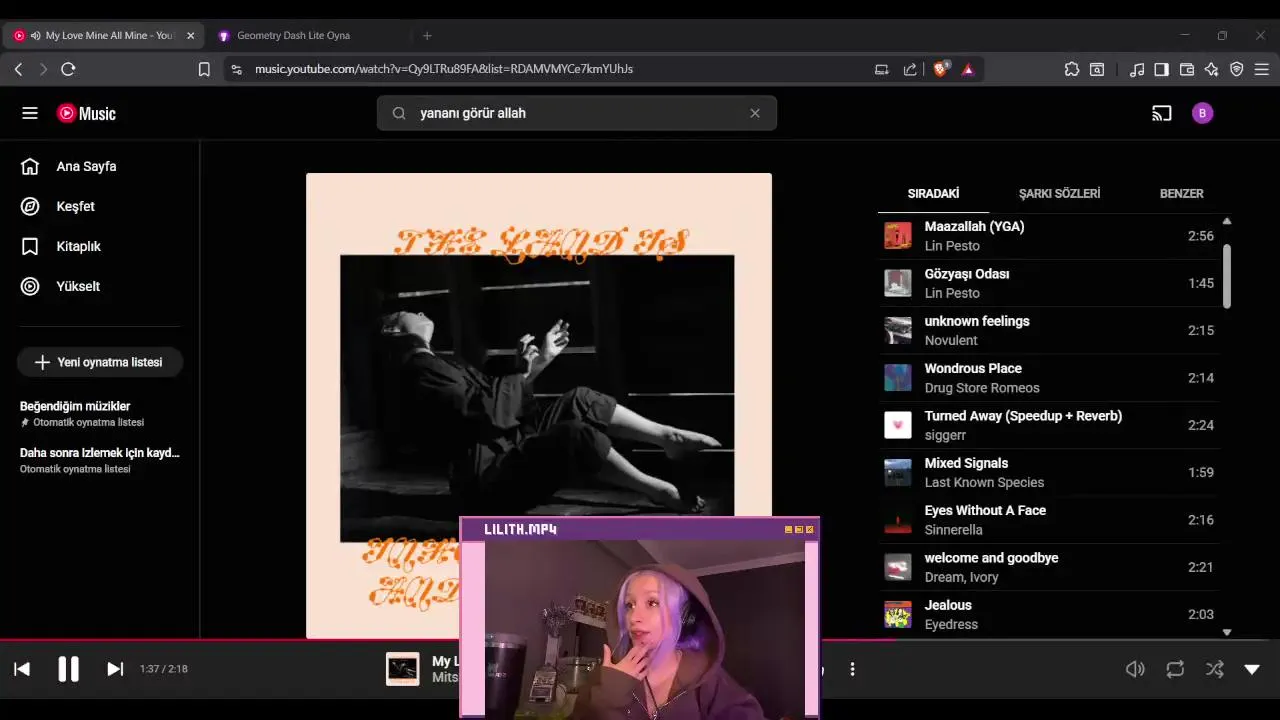Screen dimensions: 1280x720
Task: Reload the current page
Action: pyautogui.click(x=68, y=69)
